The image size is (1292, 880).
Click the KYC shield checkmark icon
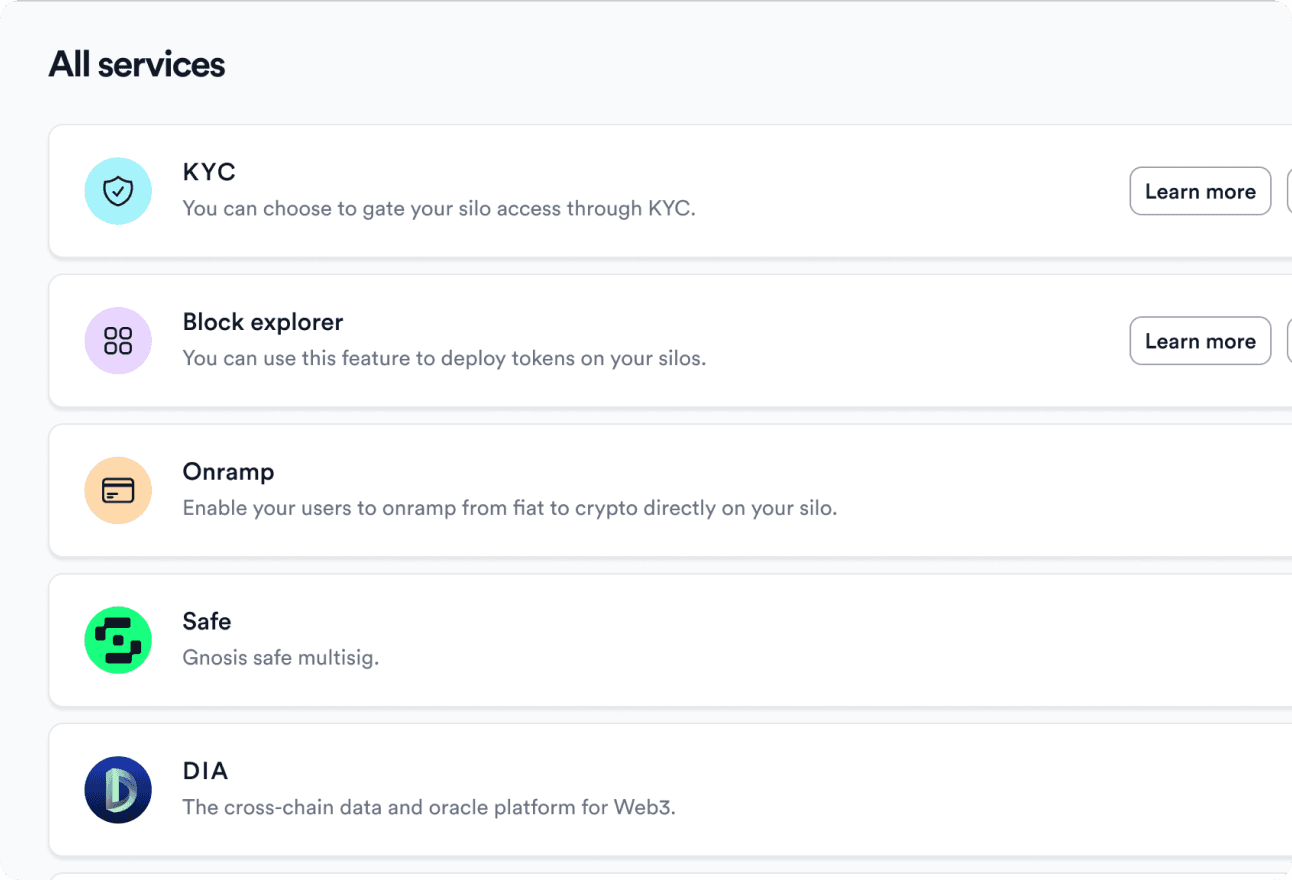[118, 191]
